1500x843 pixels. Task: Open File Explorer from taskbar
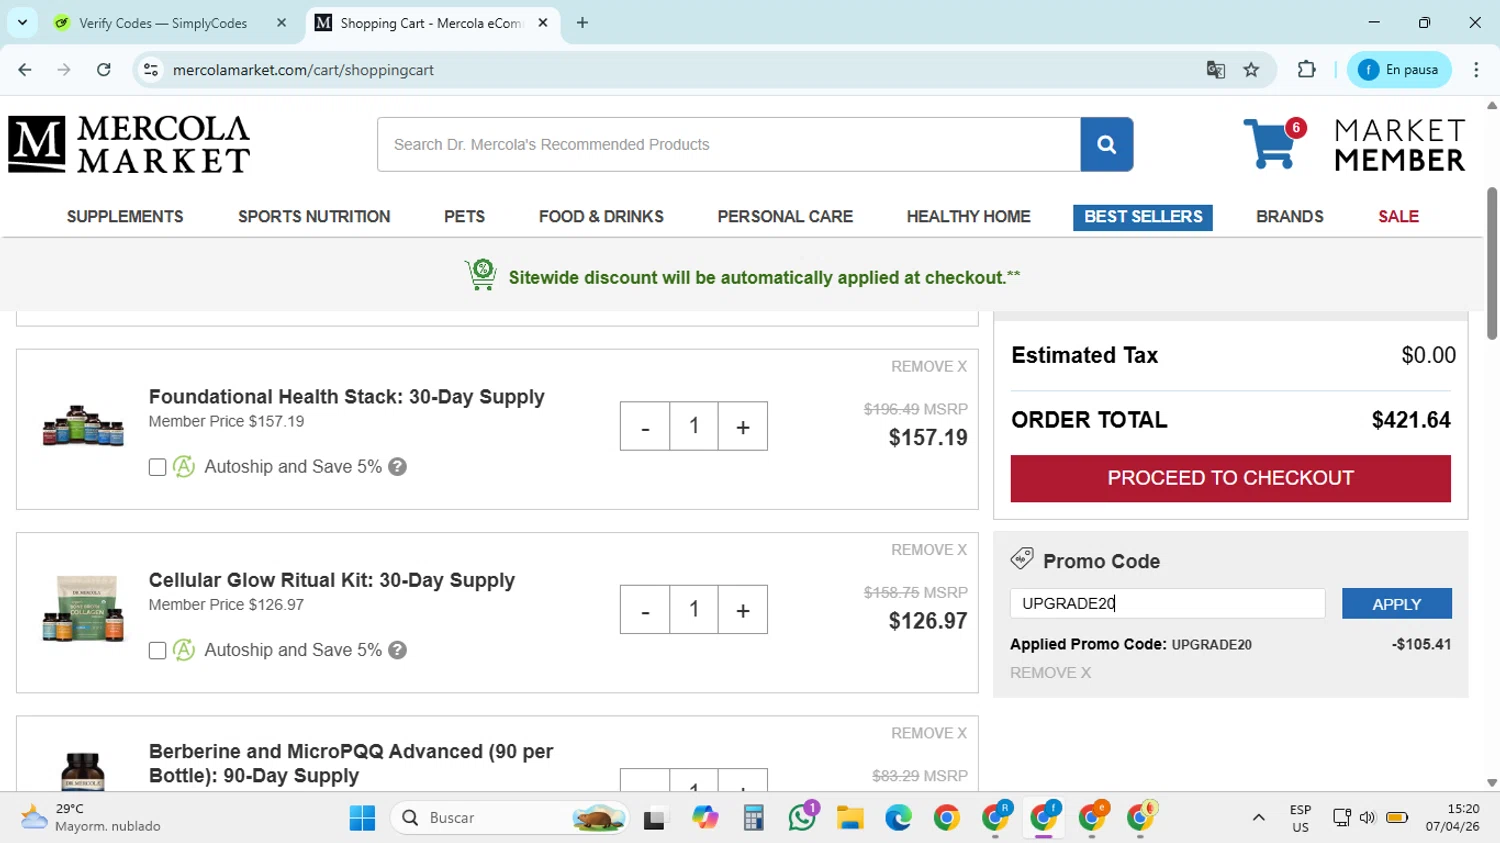point(850,818)
